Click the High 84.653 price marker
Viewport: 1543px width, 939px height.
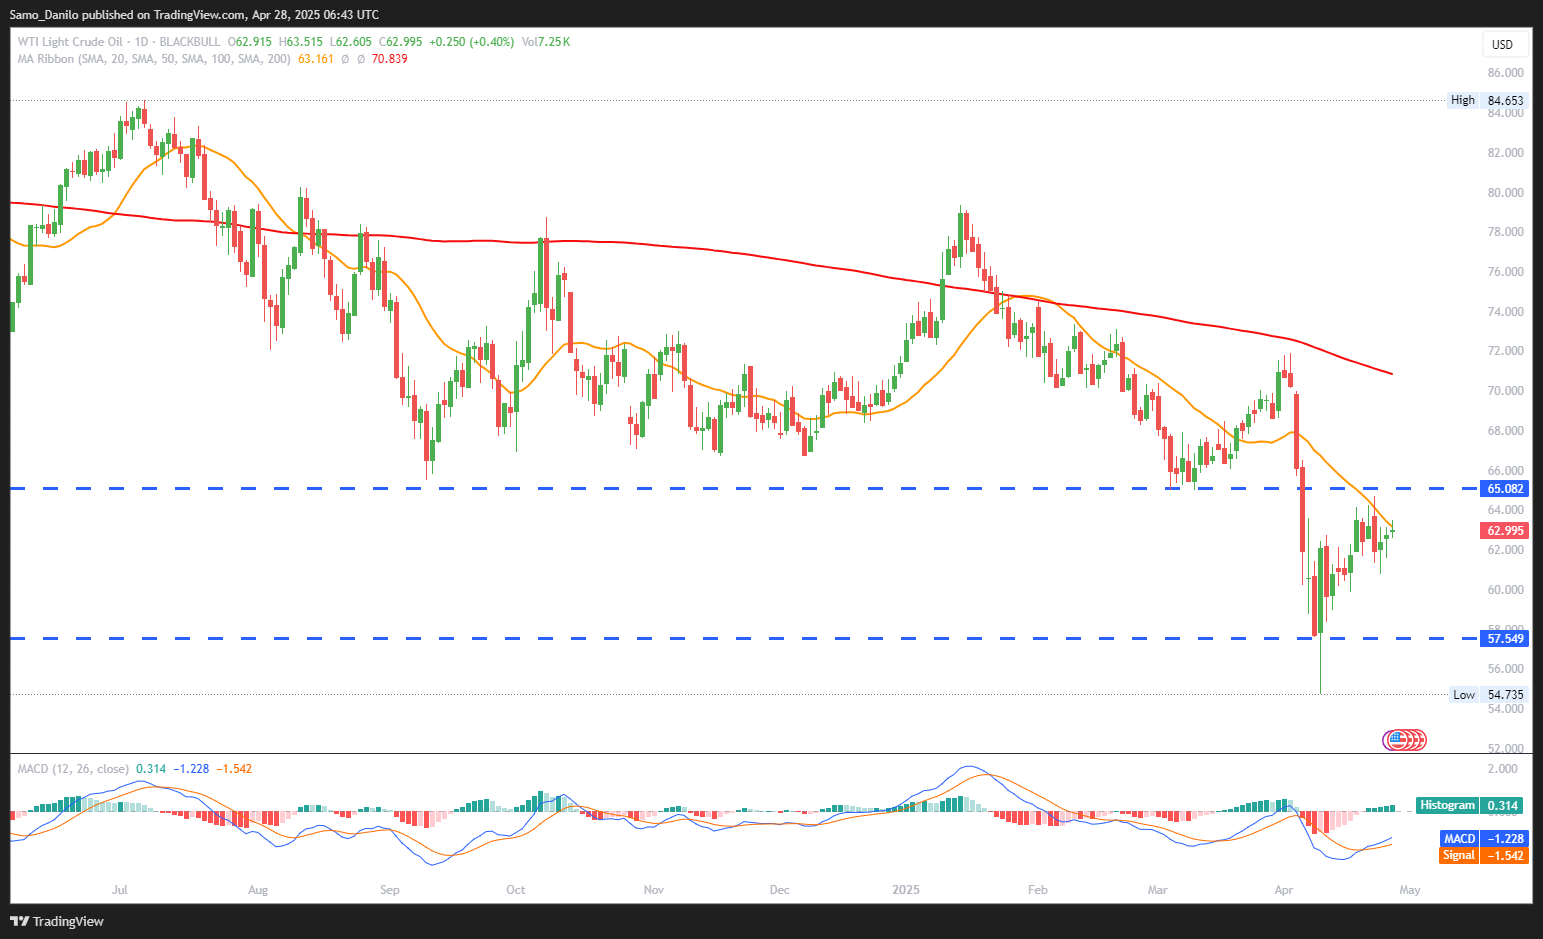[1488, 100]
